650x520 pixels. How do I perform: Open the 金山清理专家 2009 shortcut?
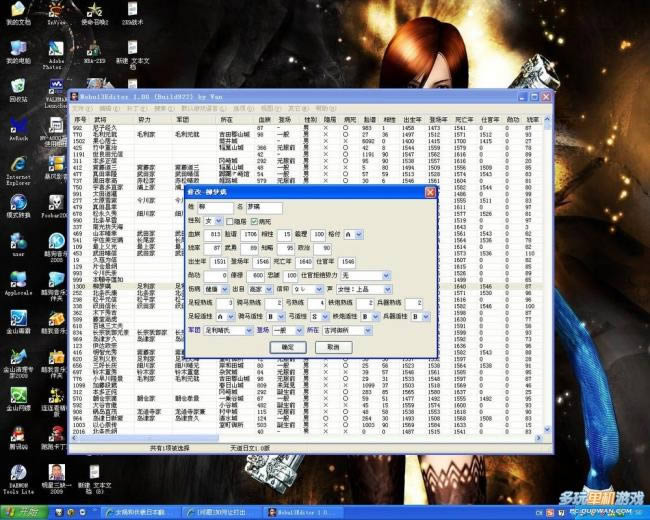tap(18, 364)
